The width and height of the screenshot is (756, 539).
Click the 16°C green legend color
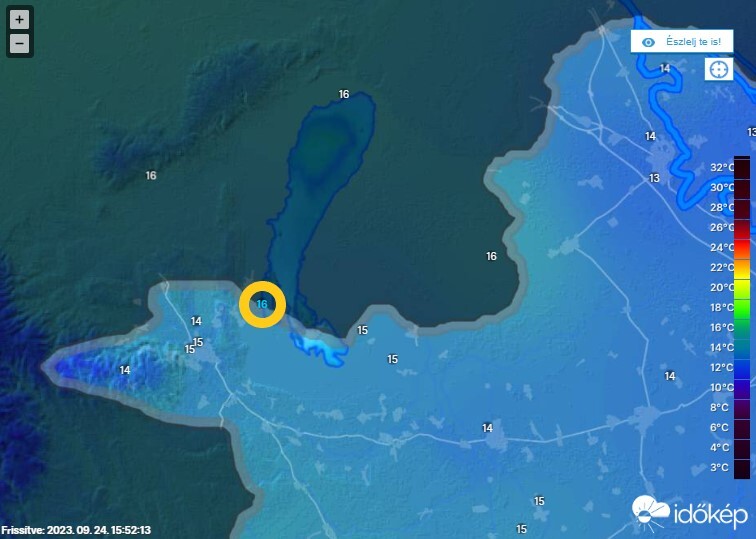(742, 327)
